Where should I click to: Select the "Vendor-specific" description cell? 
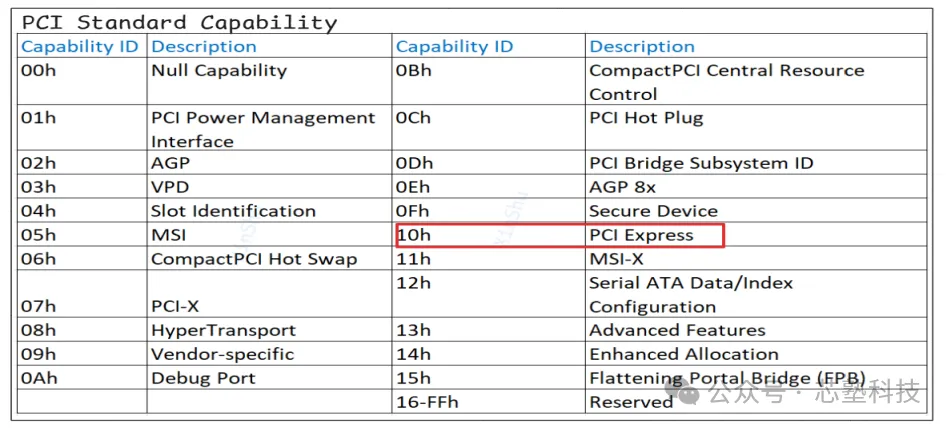223,354
